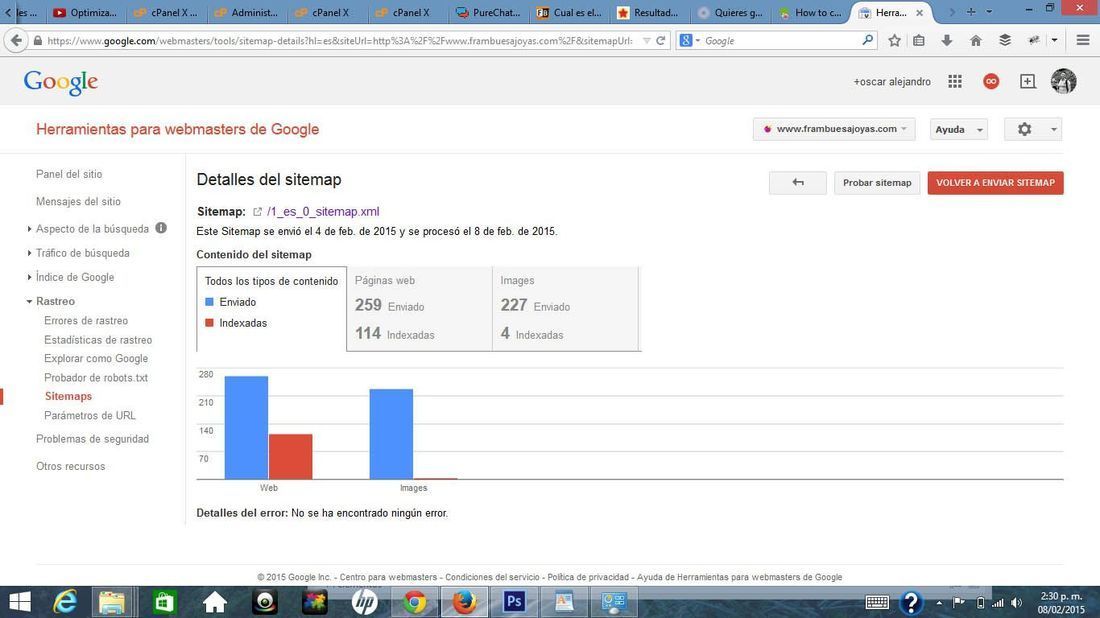Open the HP icon in the taskbar
The height and width of the screenshot is (618, 1100).
365,602
